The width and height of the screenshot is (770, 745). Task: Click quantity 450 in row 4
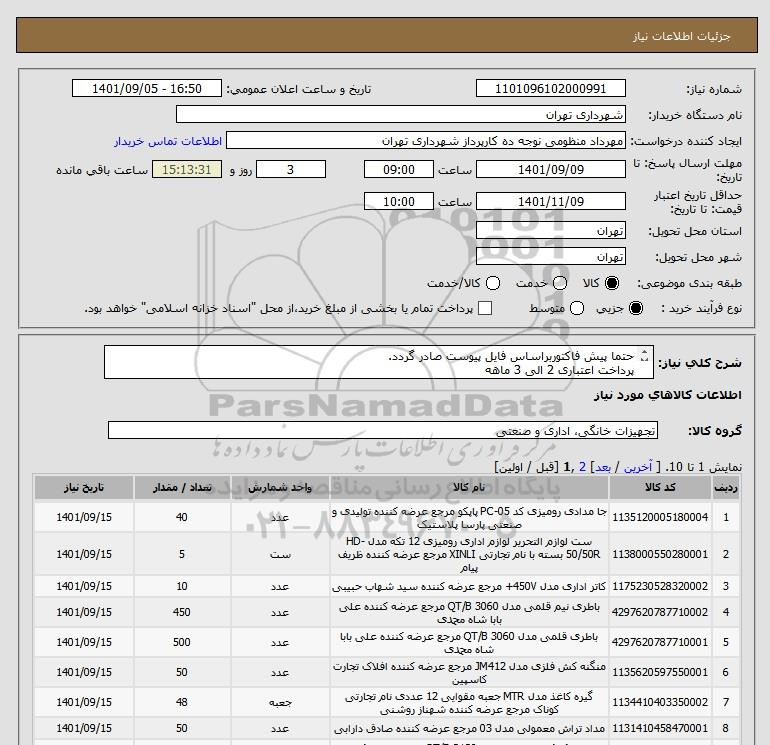[182, 612]
